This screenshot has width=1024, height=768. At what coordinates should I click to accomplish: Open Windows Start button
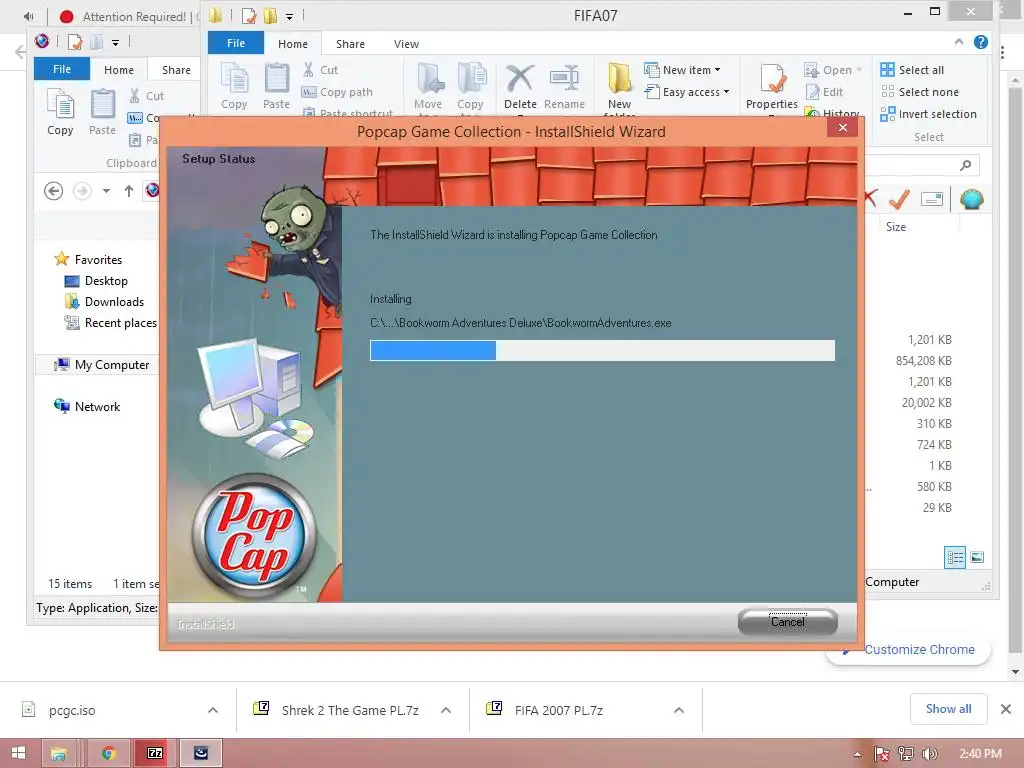pyautogui.click(x=18, y=753)
